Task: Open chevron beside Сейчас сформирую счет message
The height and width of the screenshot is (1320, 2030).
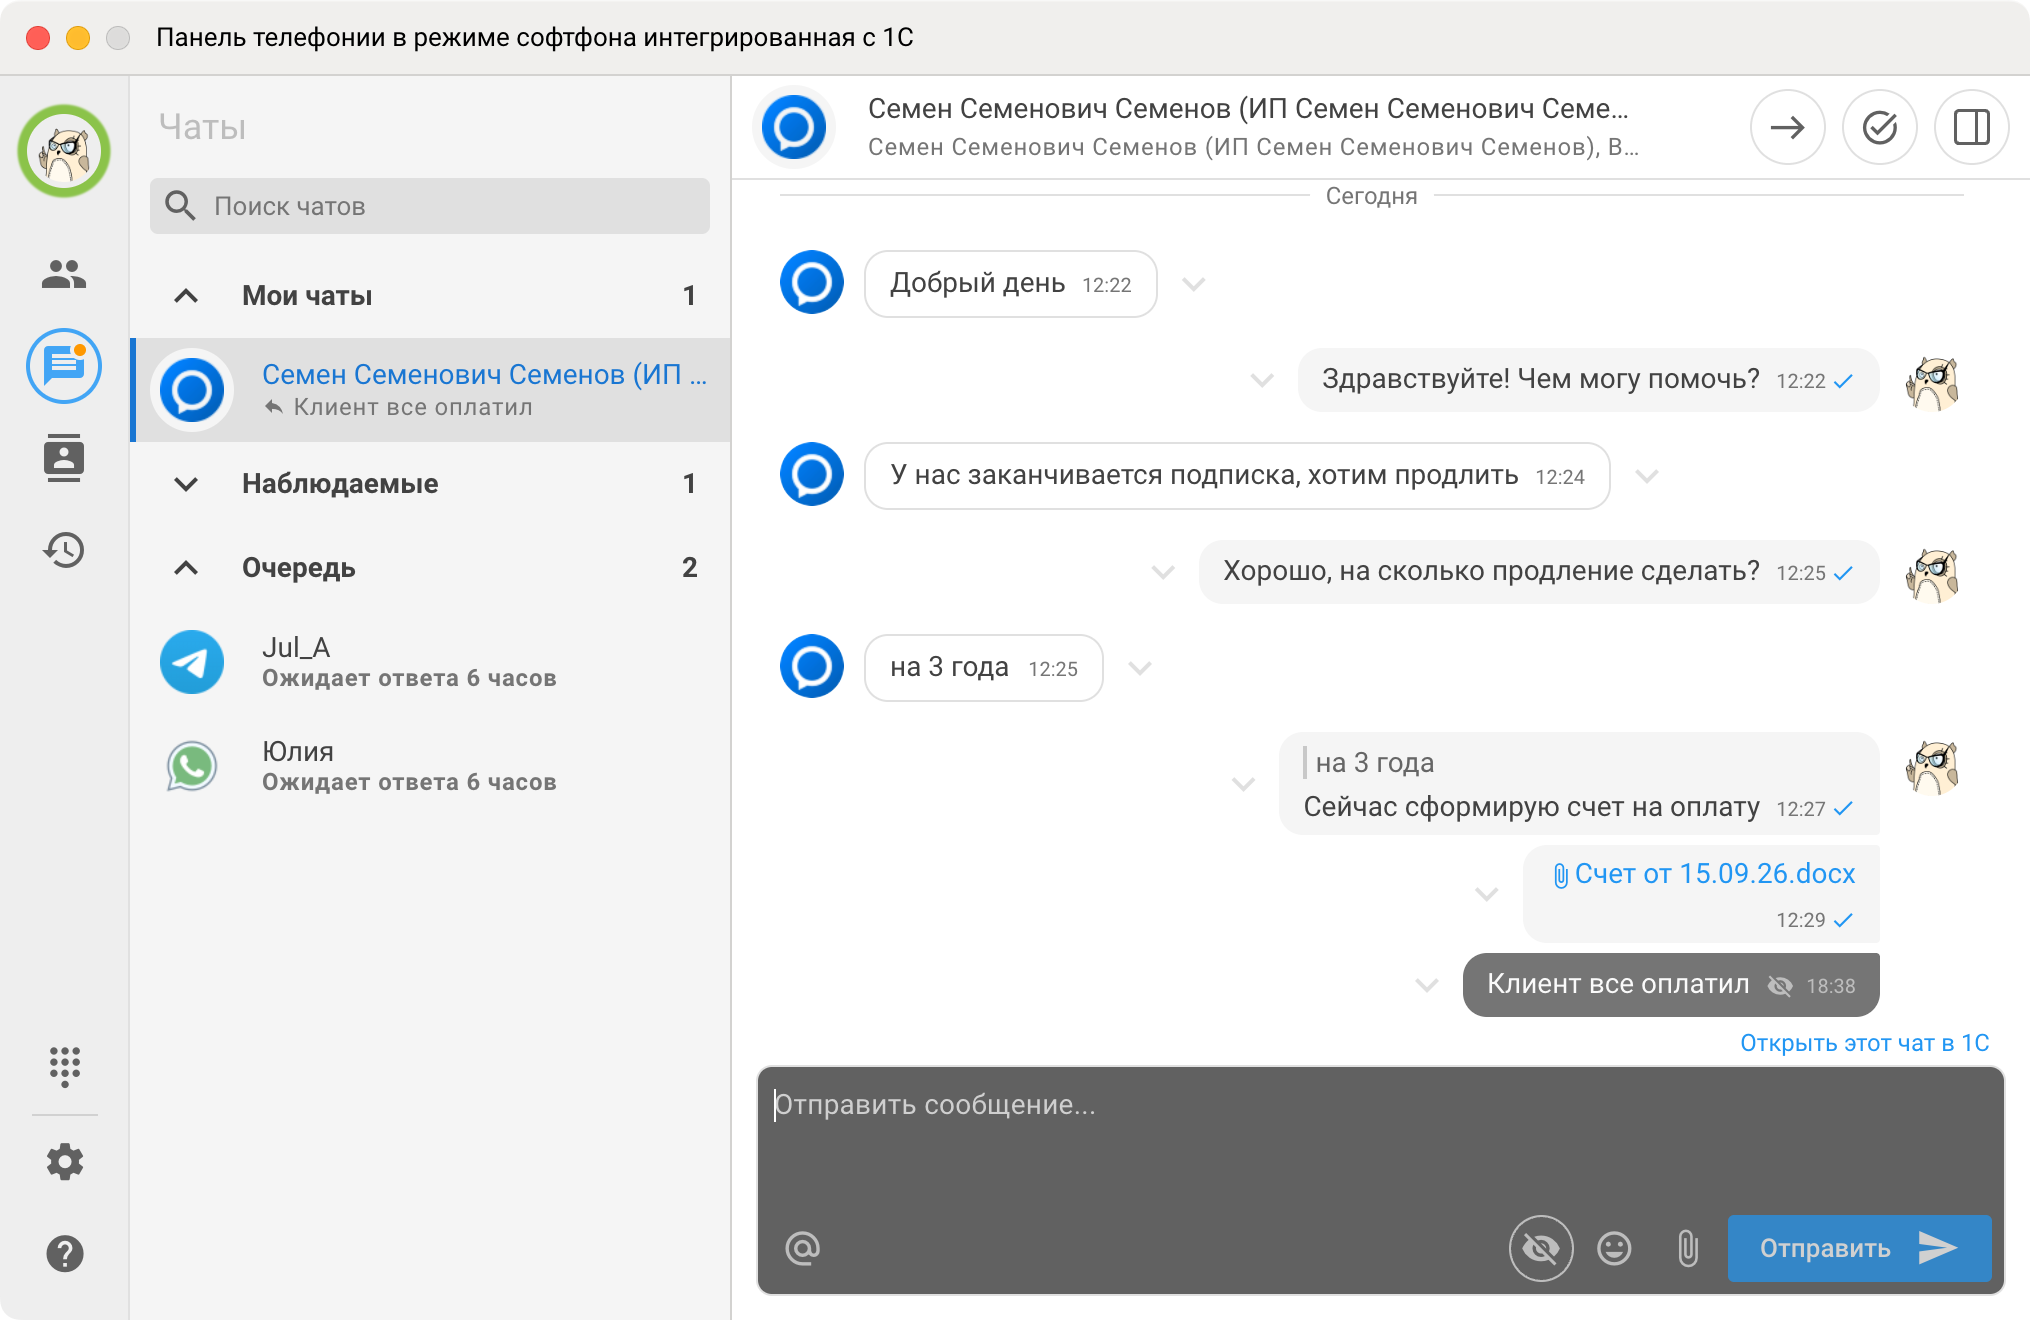Action: 1243,784
